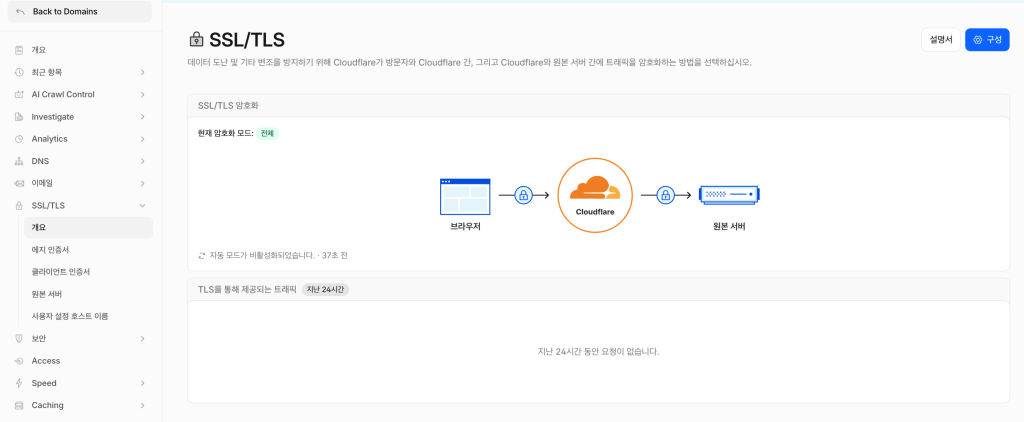The width and height of the screenshot is (1024, 422).
Task: Click the Investigate document icon
Action: (x=19, y=116)
